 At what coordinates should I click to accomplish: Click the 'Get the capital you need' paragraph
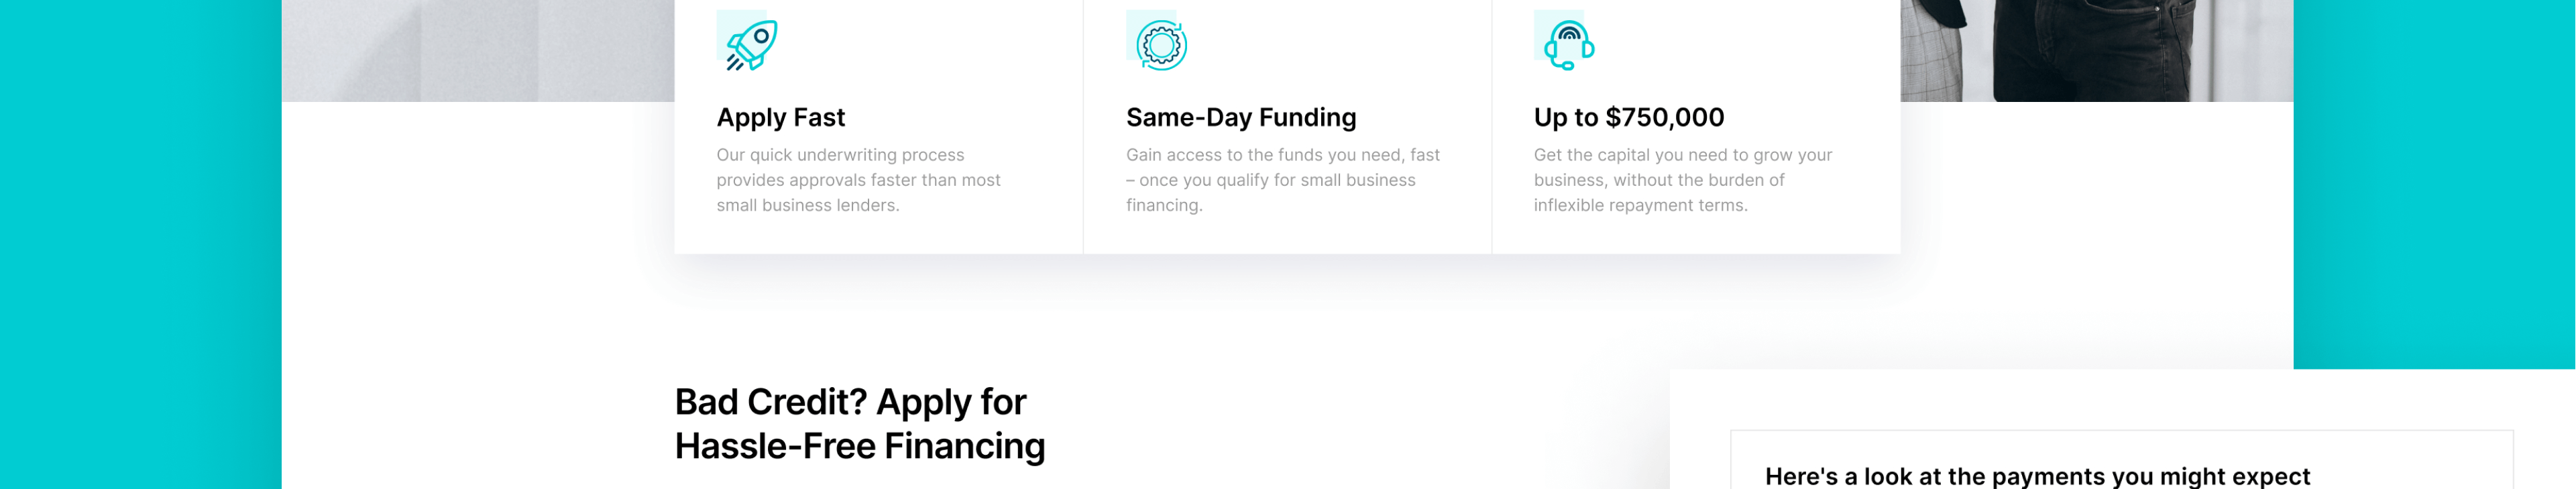pyautogui.click(x=1682, y=180)
